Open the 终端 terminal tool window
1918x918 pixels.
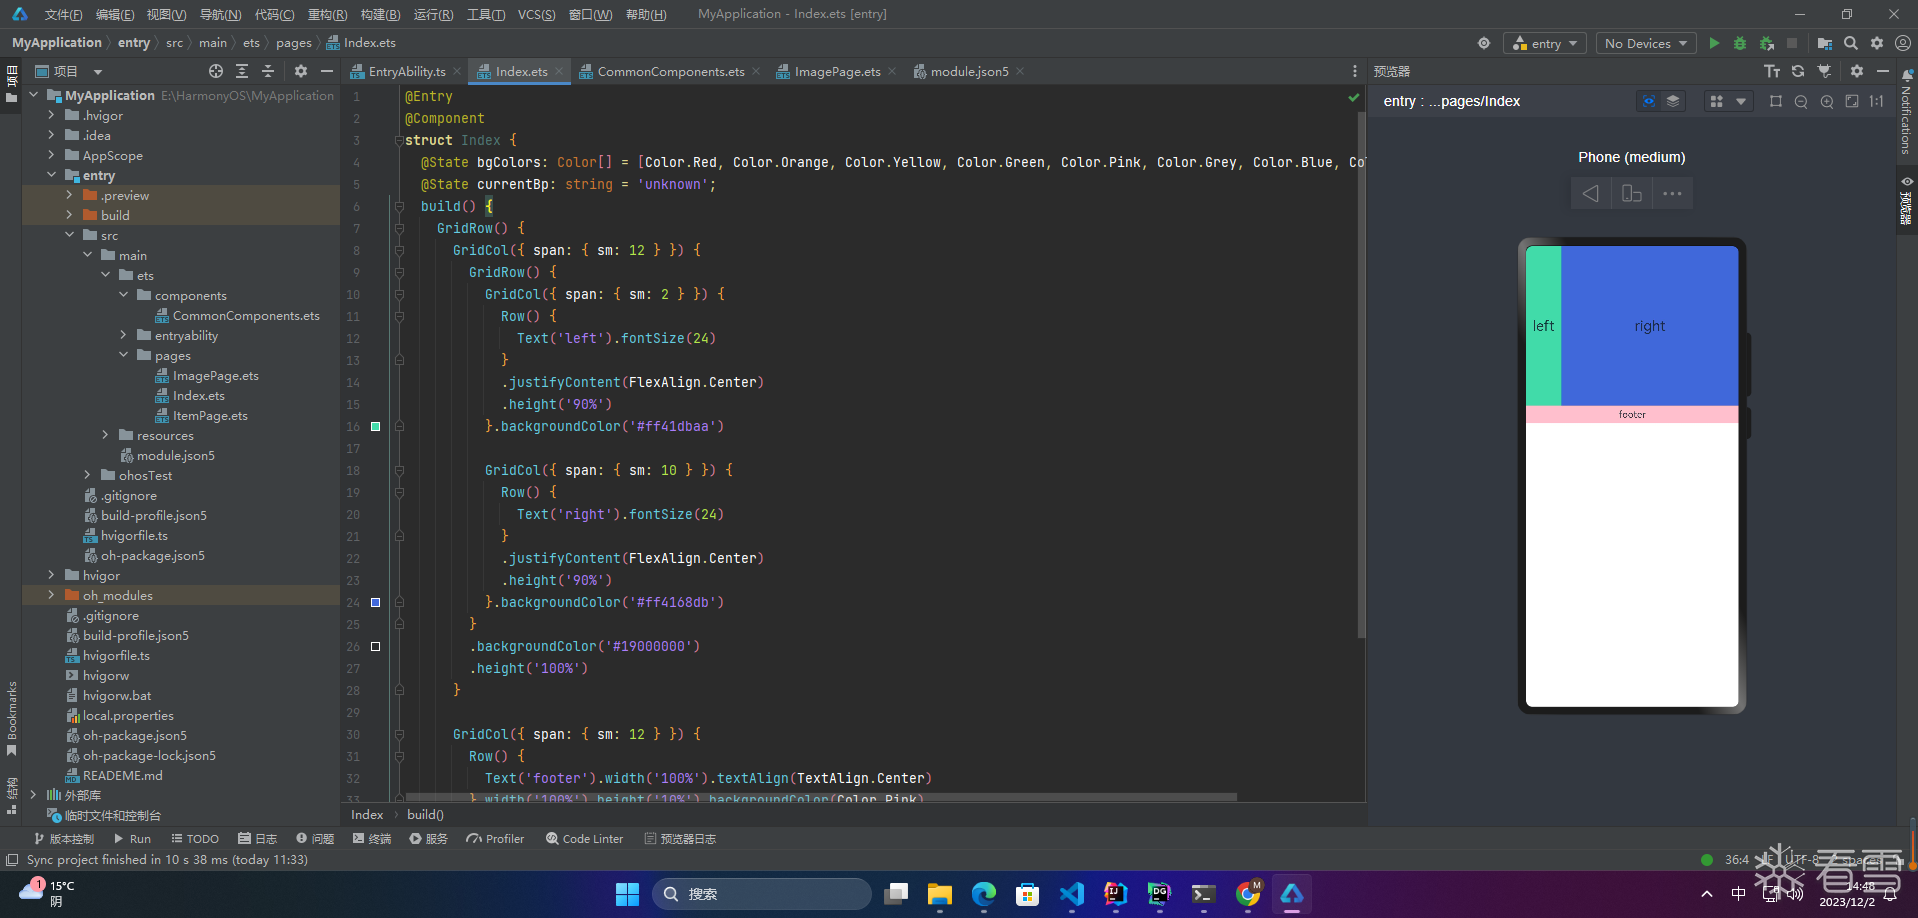coord(372,839)
